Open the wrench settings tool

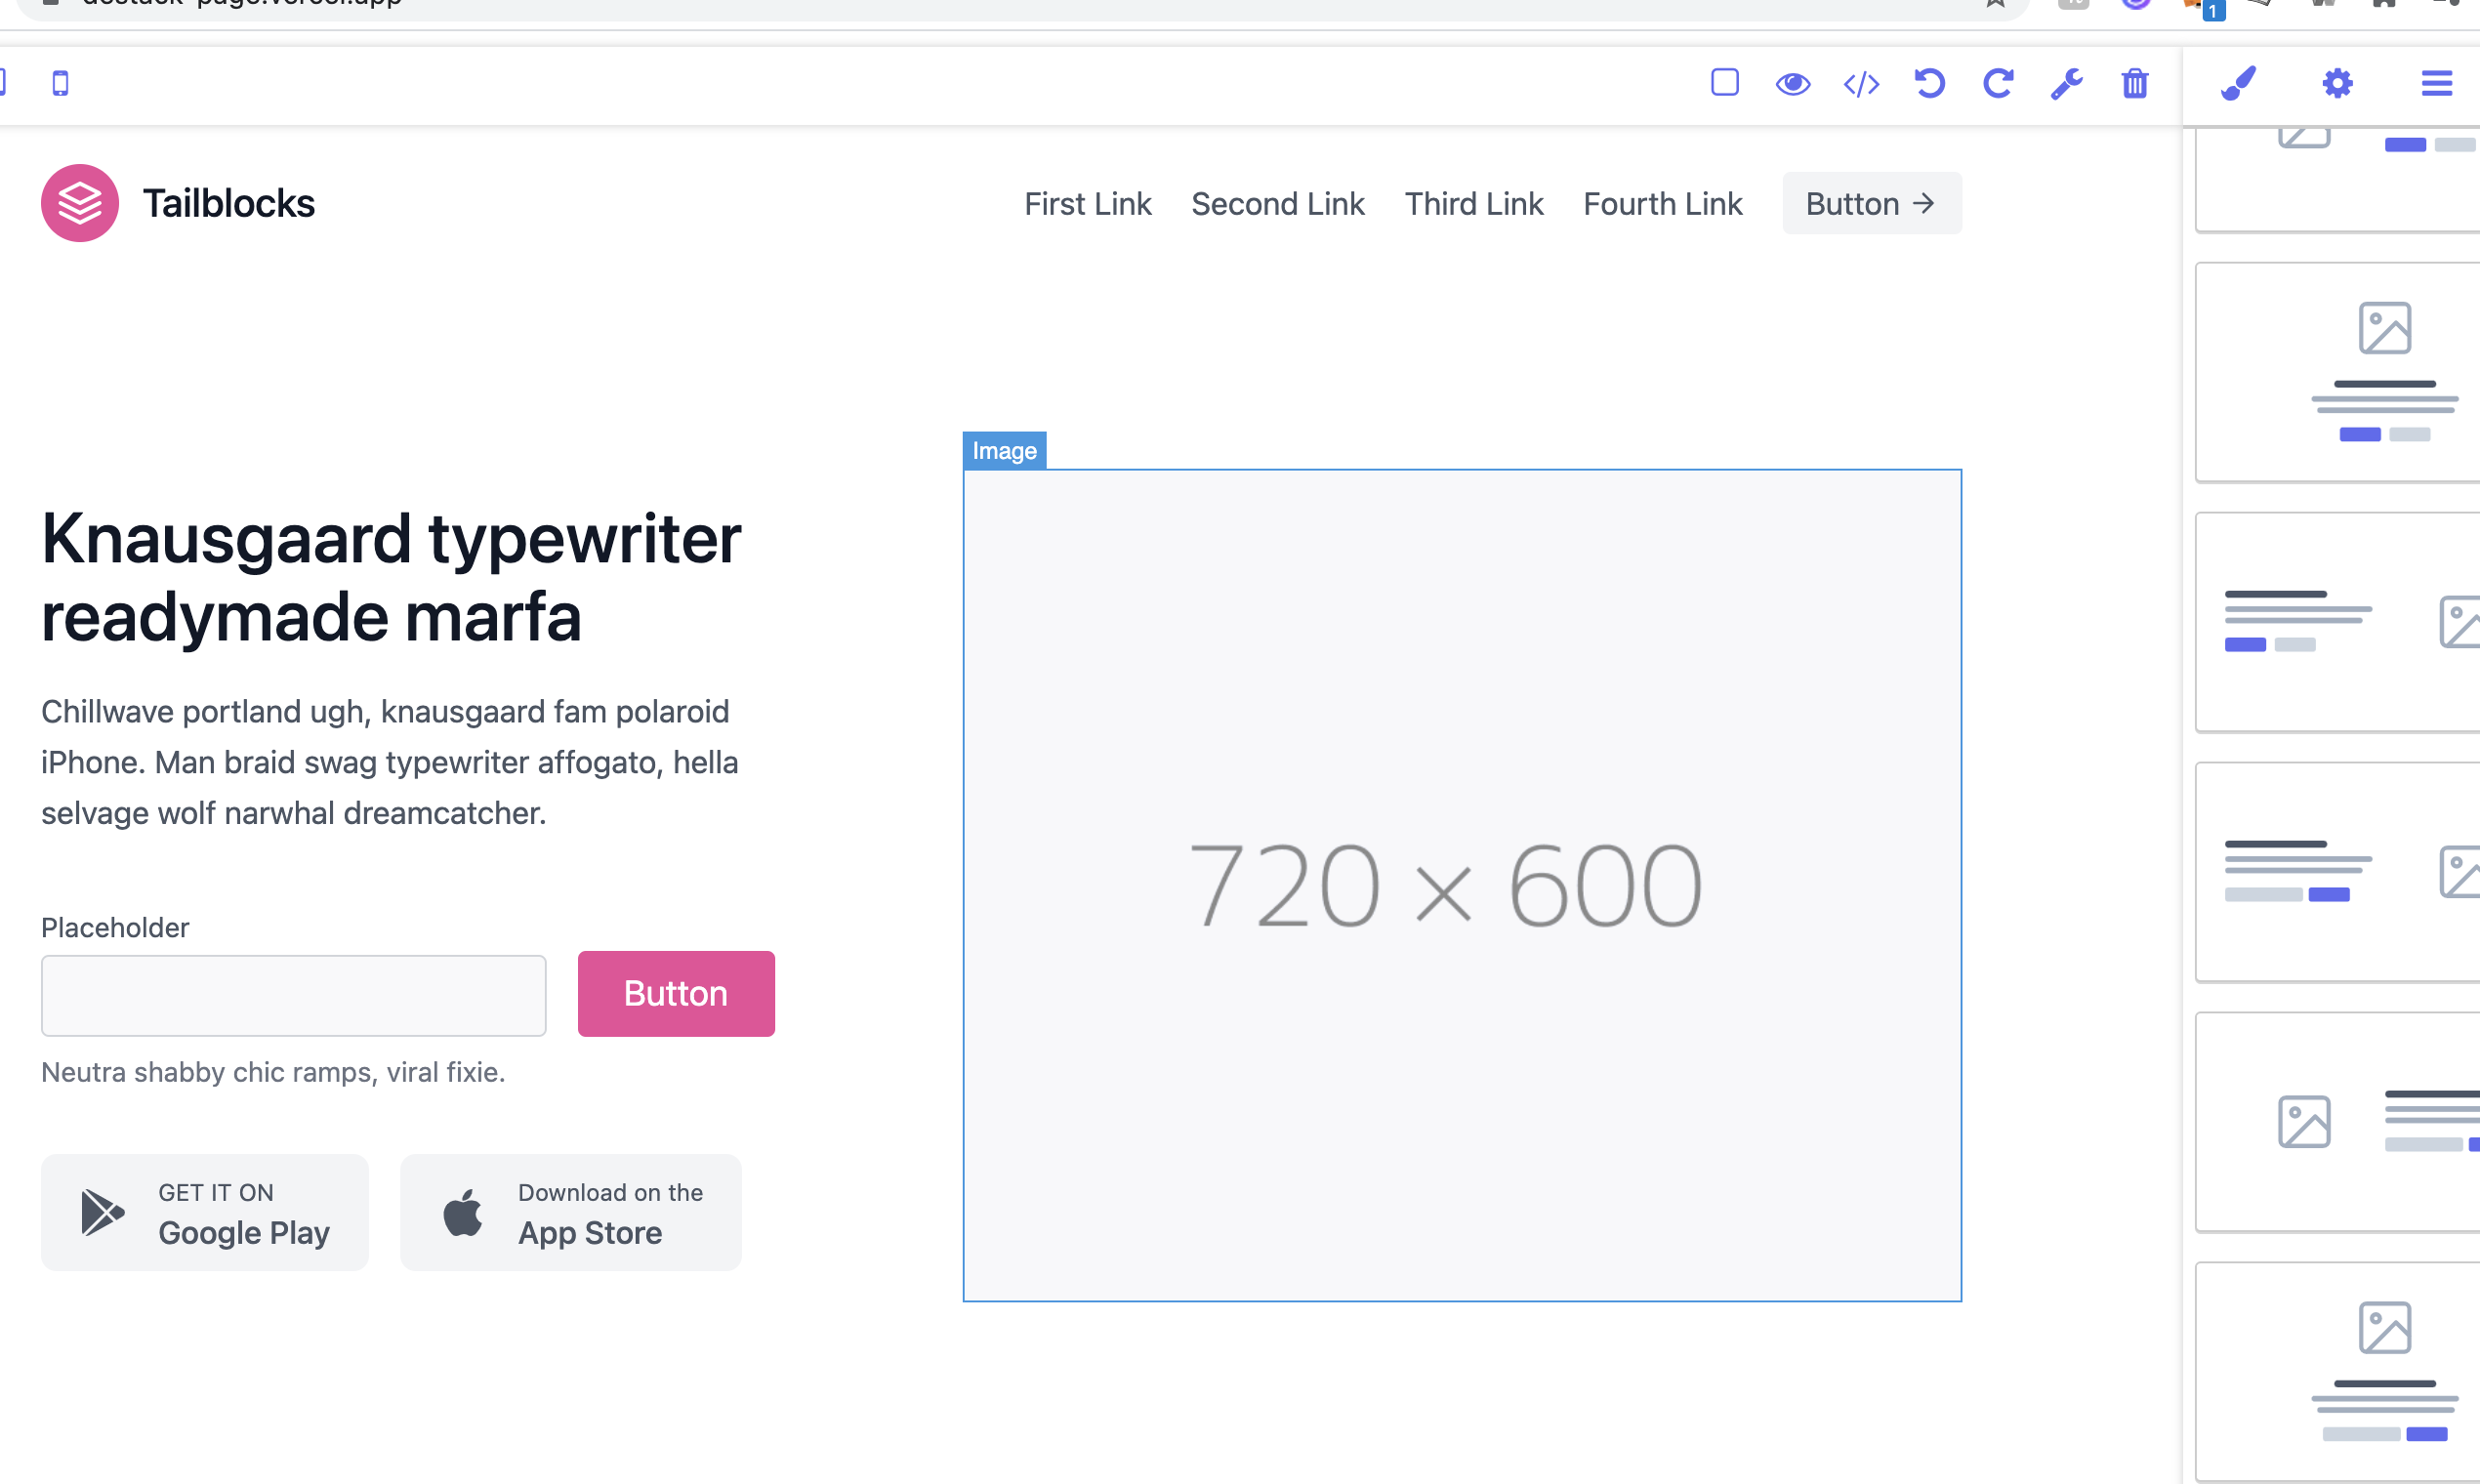(x=2066, y=83)
